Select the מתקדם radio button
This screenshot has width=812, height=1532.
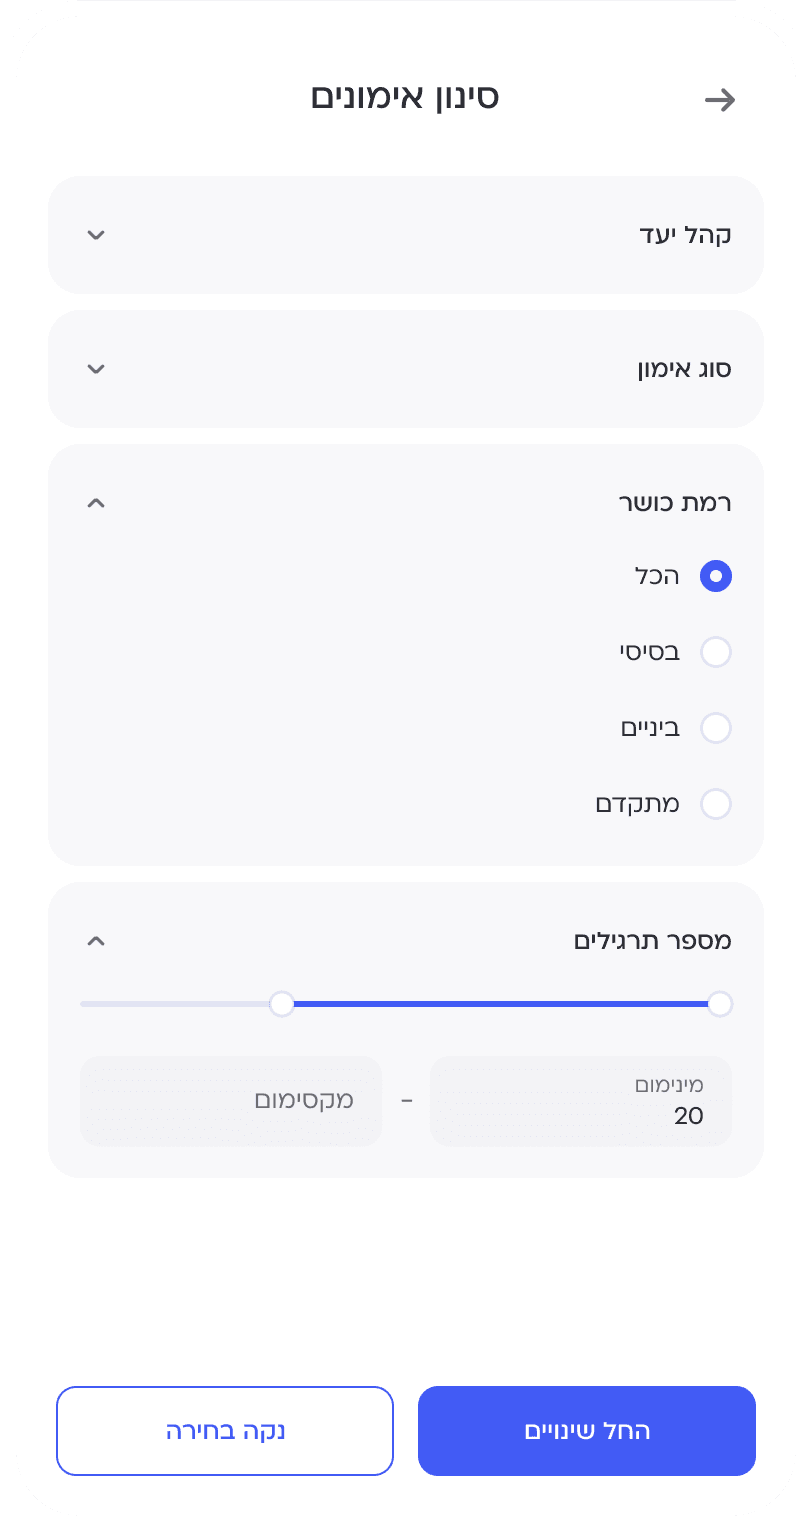point(716,804)
